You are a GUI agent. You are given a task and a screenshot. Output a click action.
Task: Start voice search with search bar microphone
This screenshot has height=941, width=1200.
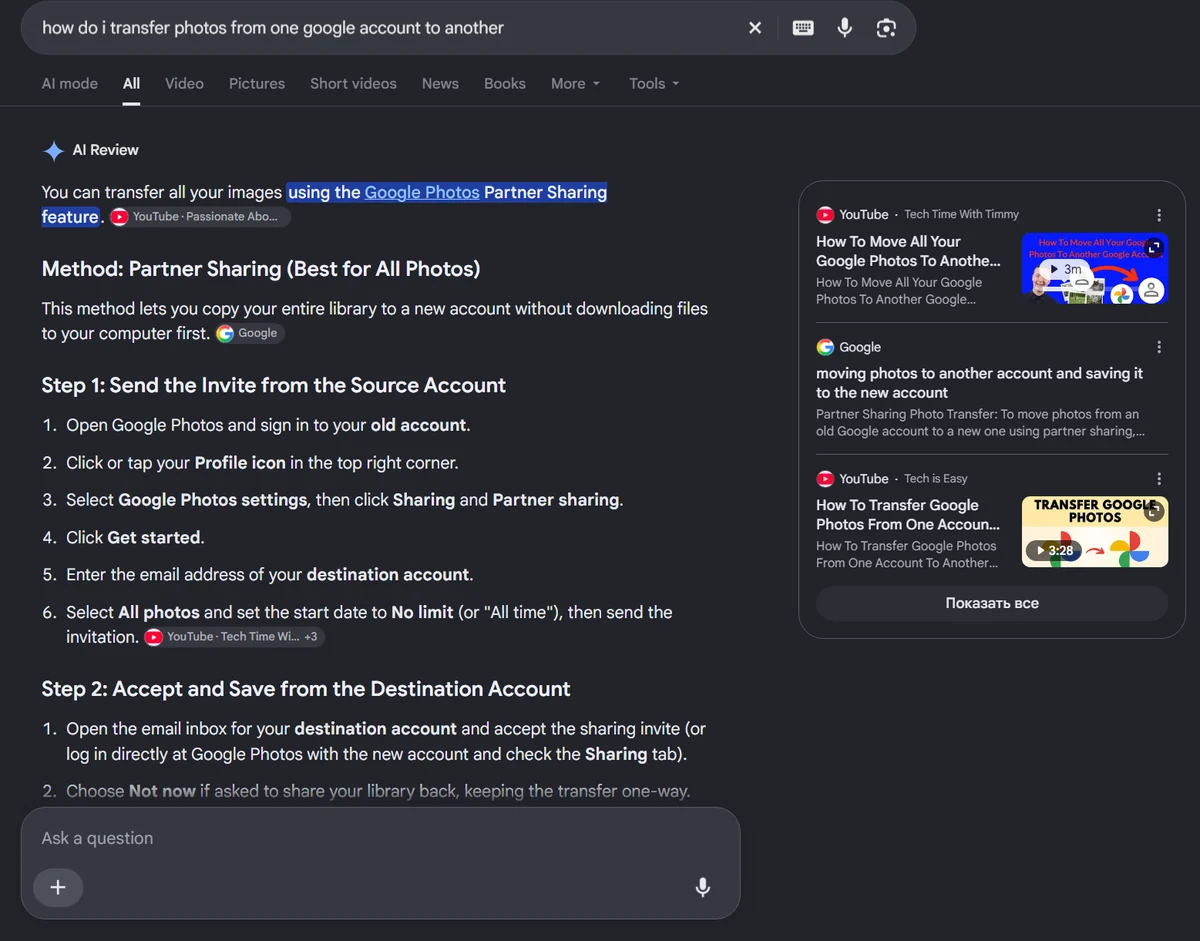pyautogui.click(x=845, y=28)
